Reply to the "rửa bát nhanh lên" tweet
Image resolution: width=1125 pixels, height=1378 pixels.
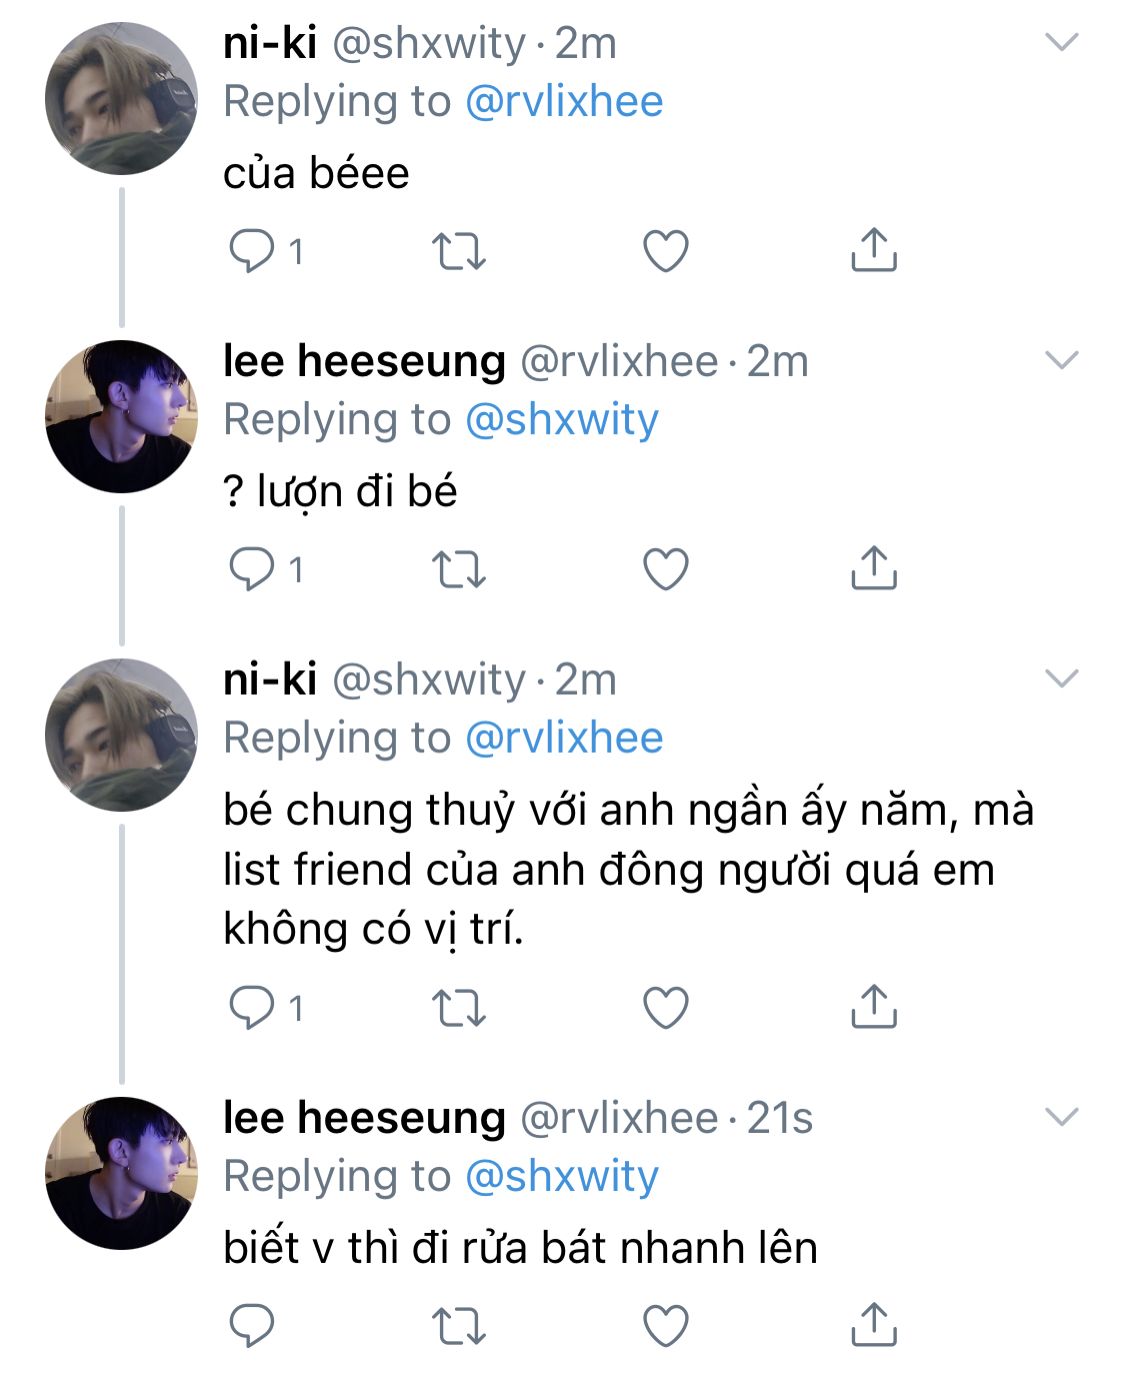pos(252,1326)
